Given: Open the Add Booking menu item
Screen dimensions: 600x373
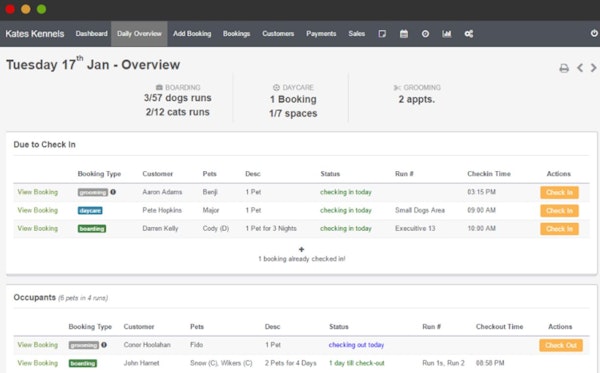Looking at the screenshot, I should [192, 34].
